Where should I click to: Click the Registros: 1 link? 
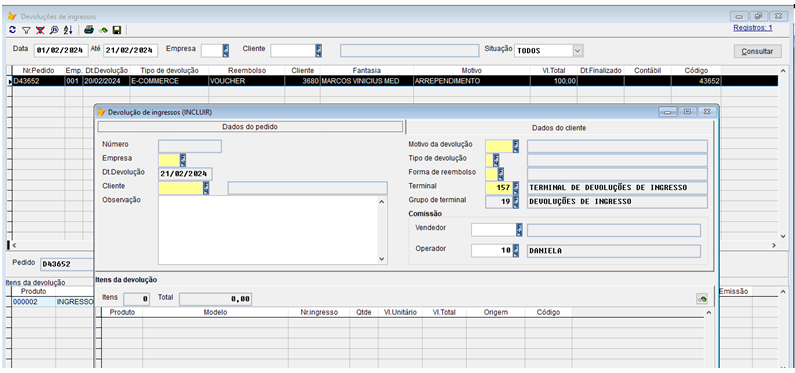pyautogui.click(x=752, y=28)
